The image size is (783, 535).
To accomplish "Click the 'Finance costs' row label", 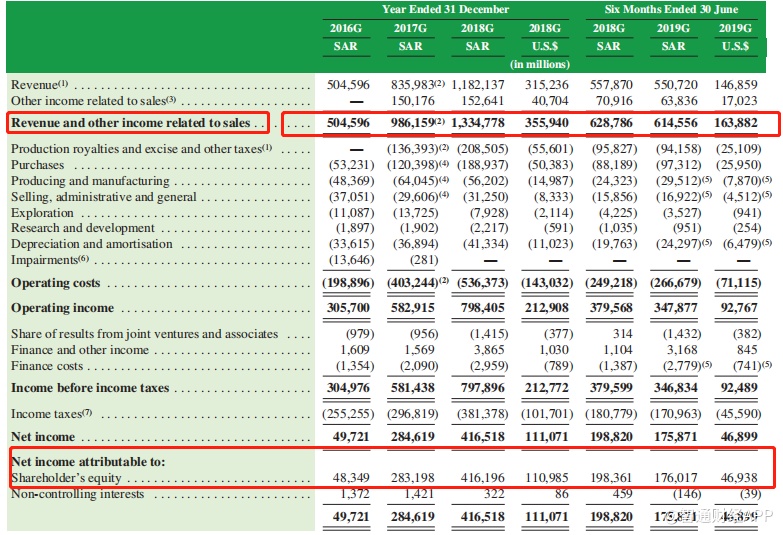I will [x=49, y=366].
